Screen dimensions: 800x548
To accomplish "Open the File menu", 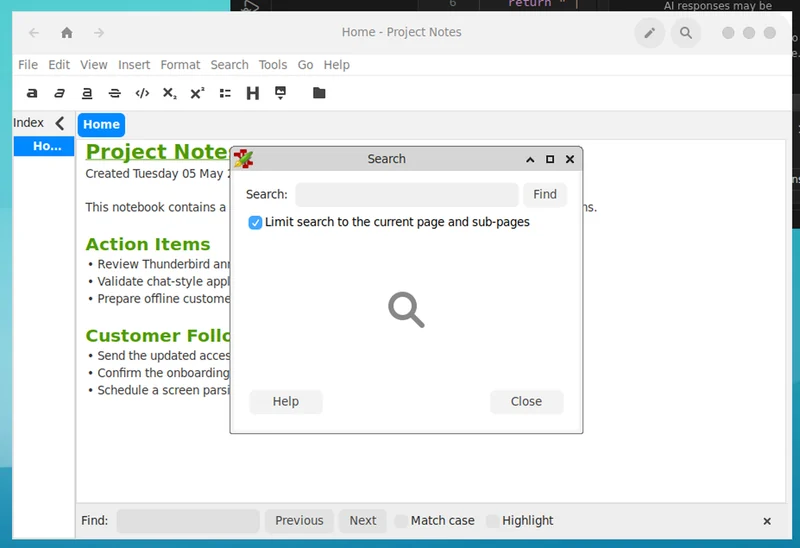I will [x=28, y=65].
